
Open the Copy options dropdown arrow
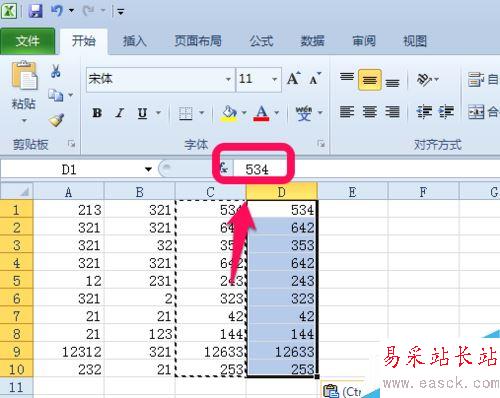point(71,95)
